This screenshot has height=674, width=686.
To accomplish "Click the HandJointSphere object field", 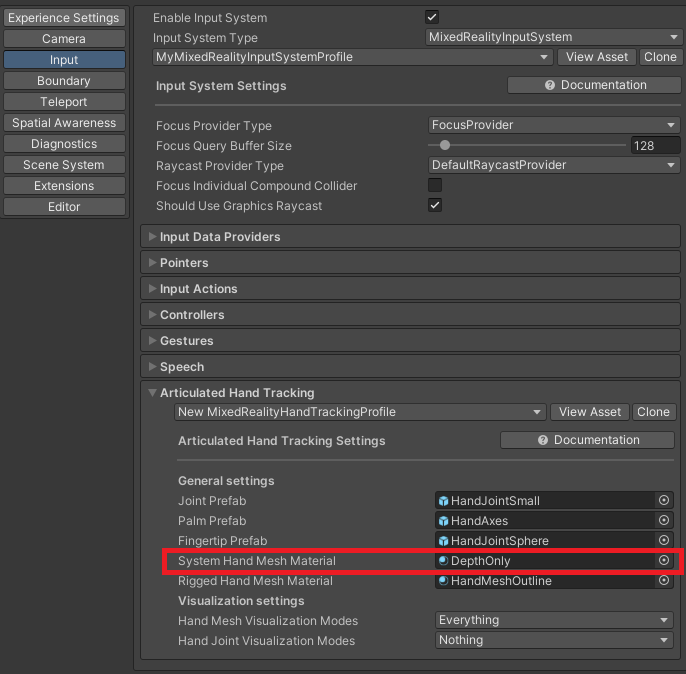I will click(554, 541).
